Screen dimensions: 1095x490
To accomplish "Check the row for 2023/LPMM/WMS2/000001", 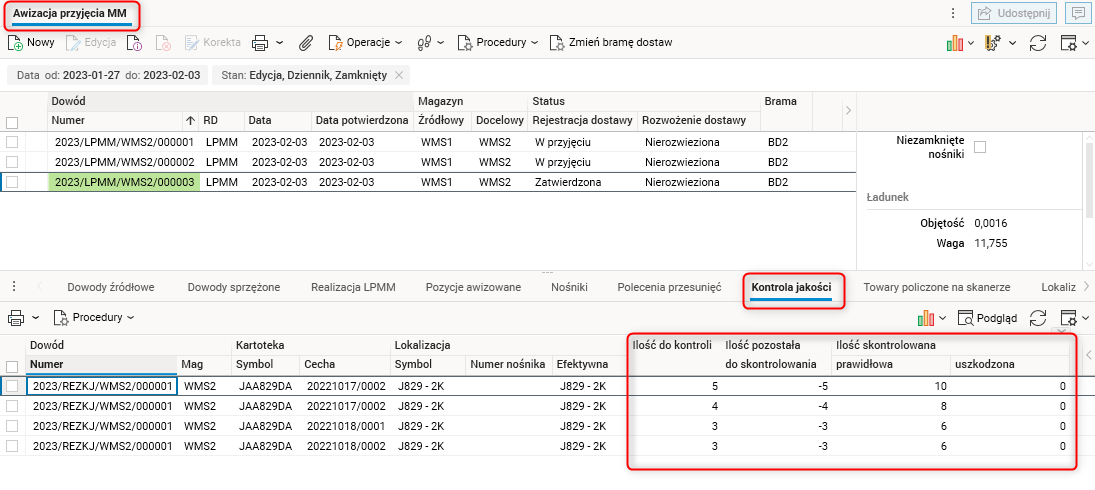I will click(13, 142).
